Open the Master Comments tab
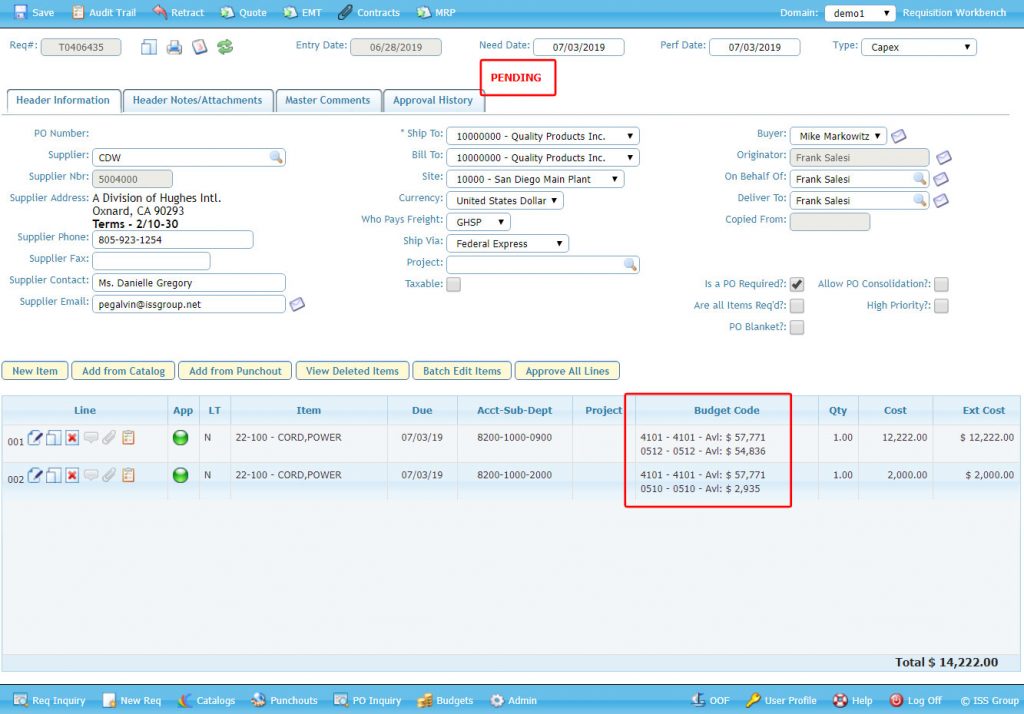The image size is (1024, 714). [x=328, y=100]
